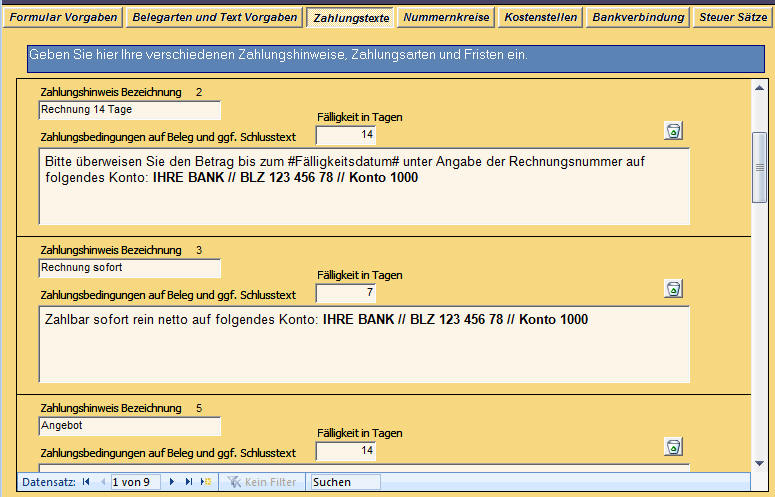
Task: Jump to last record in navigator
Action: (189, 482)
